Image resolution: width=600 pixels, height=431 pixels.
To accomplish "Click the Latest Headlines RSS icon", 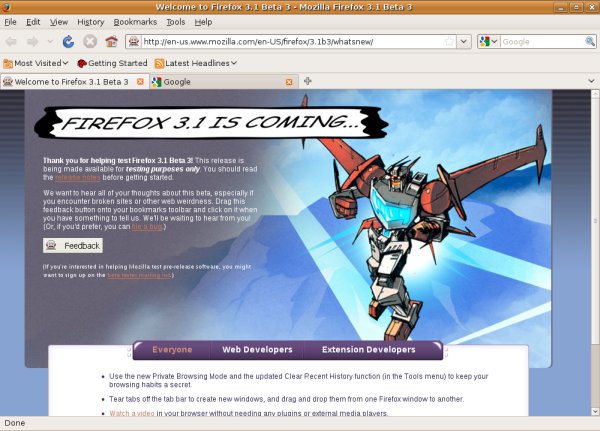I will 159,63.
